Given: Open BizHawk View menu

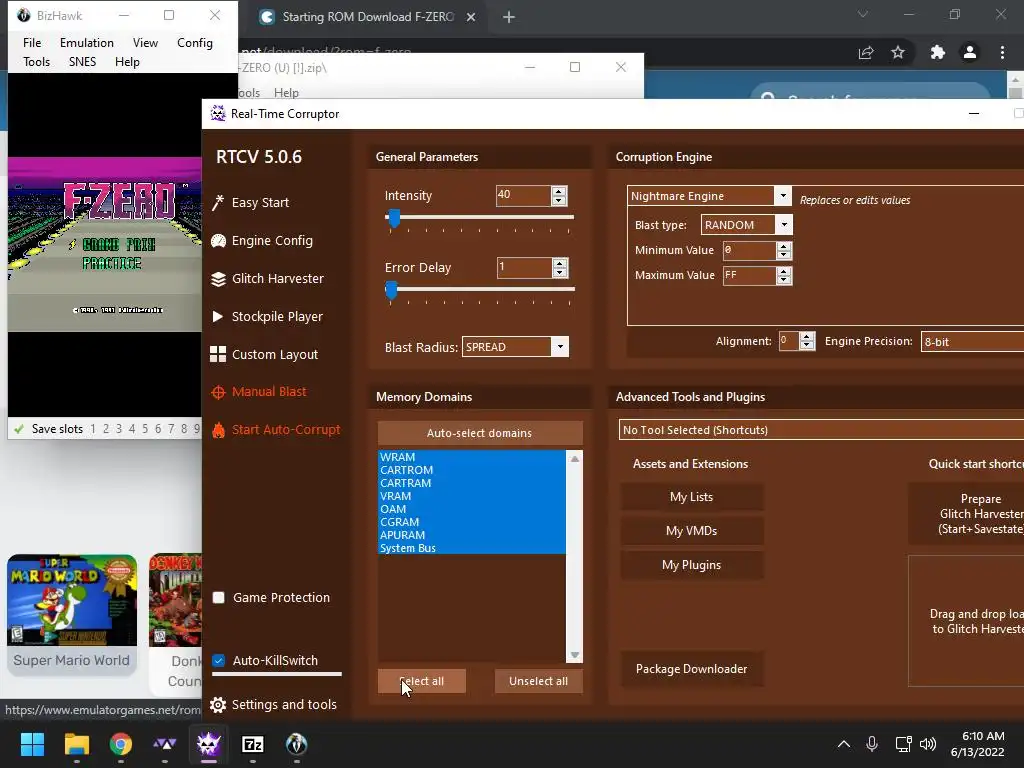Looking at the screenshot, I should point(146,42).
